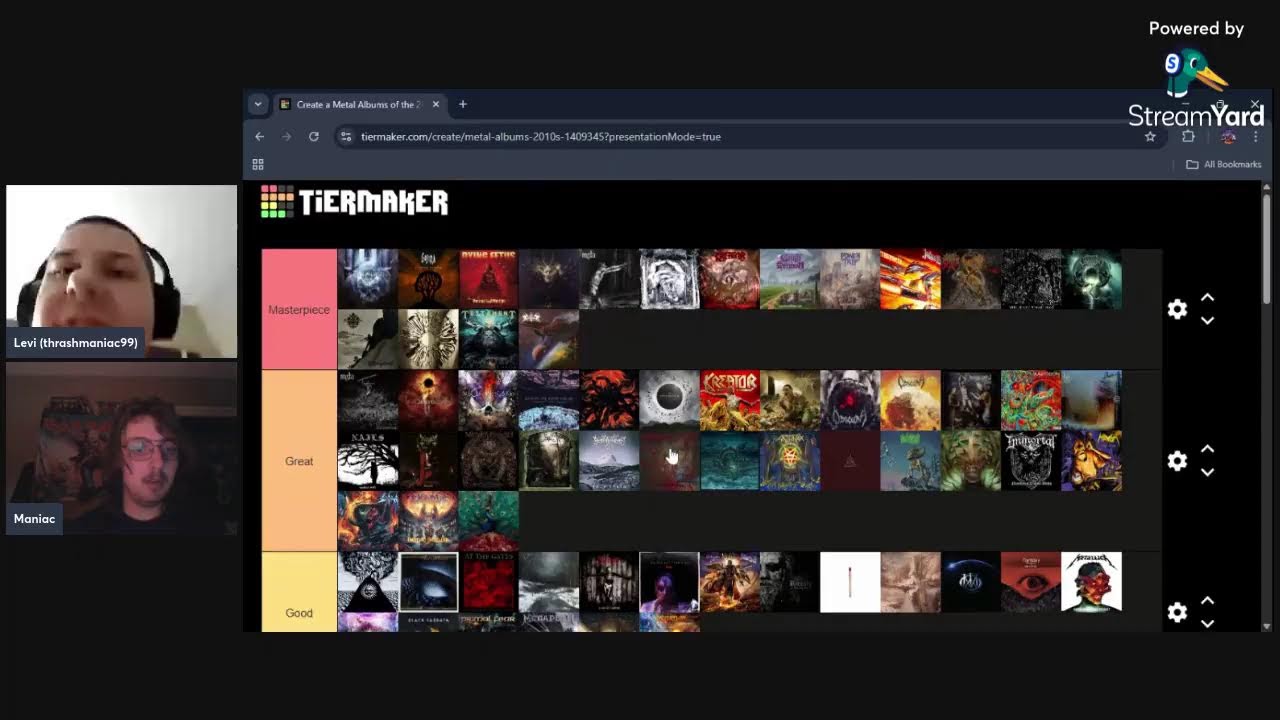This screenshot has height=720, width=1280.
Task: Select At the Gates album in Good
Action: tap(488, 582)
